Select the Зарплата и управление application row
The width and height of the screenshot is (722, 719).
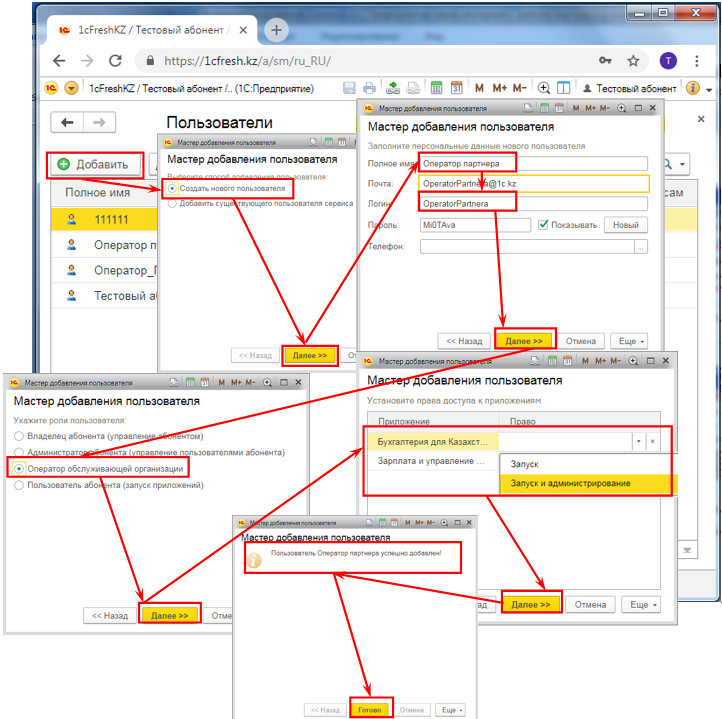433,461
